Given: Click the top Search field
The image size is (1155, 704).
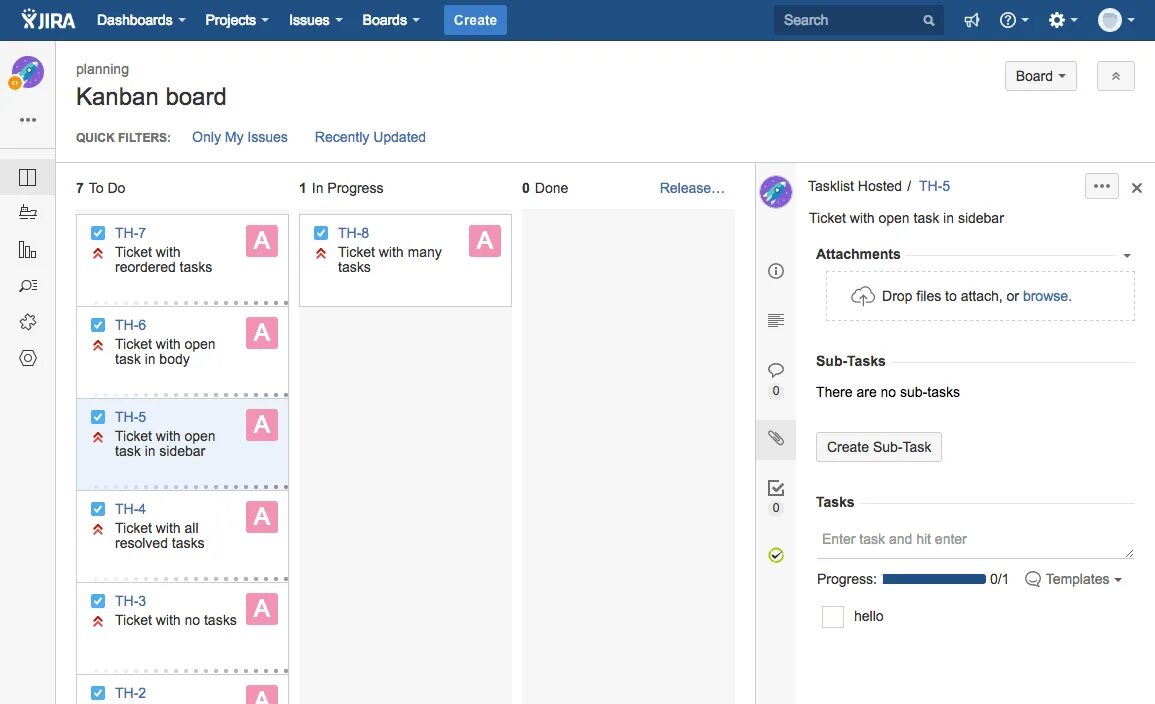Looking at the screenshot, I should point(858,21).
